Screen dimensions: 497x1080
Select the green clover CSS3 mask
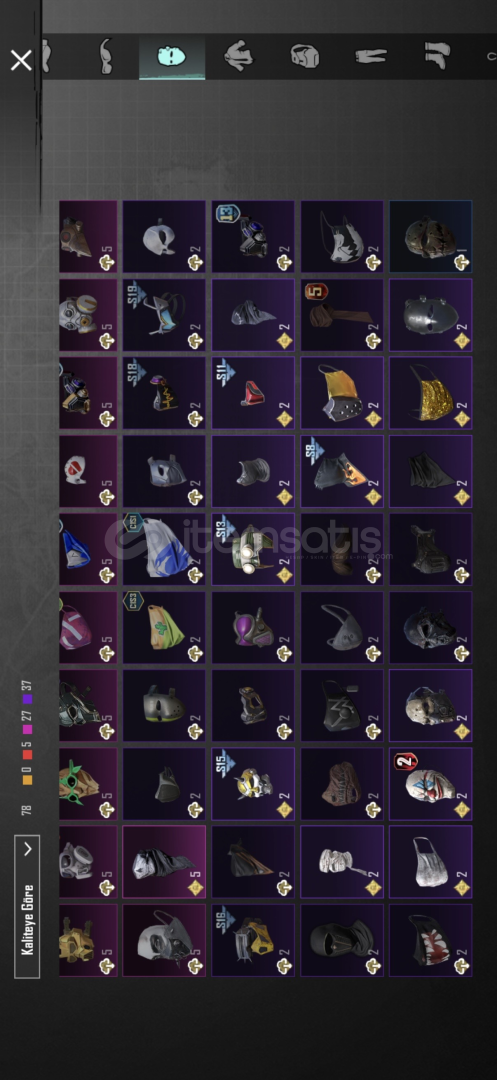[164, 627]
